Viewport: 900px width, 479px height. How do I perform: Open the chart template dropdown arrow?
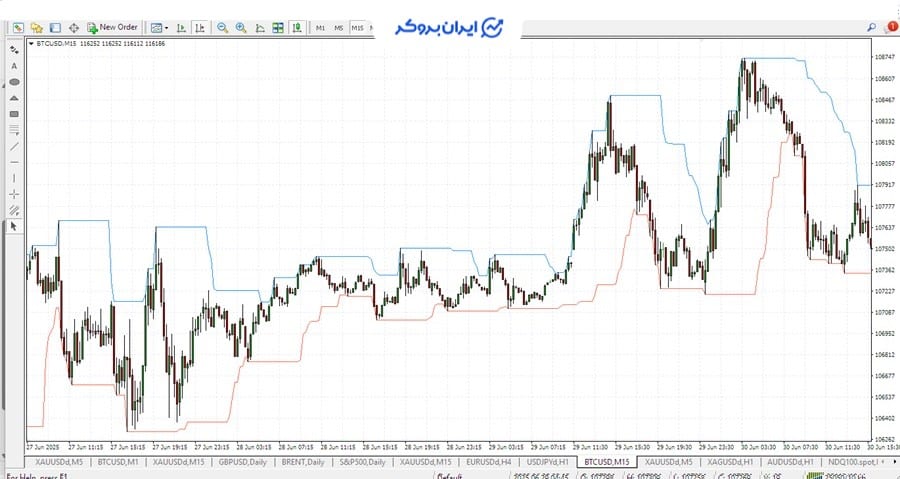[167, 28]
